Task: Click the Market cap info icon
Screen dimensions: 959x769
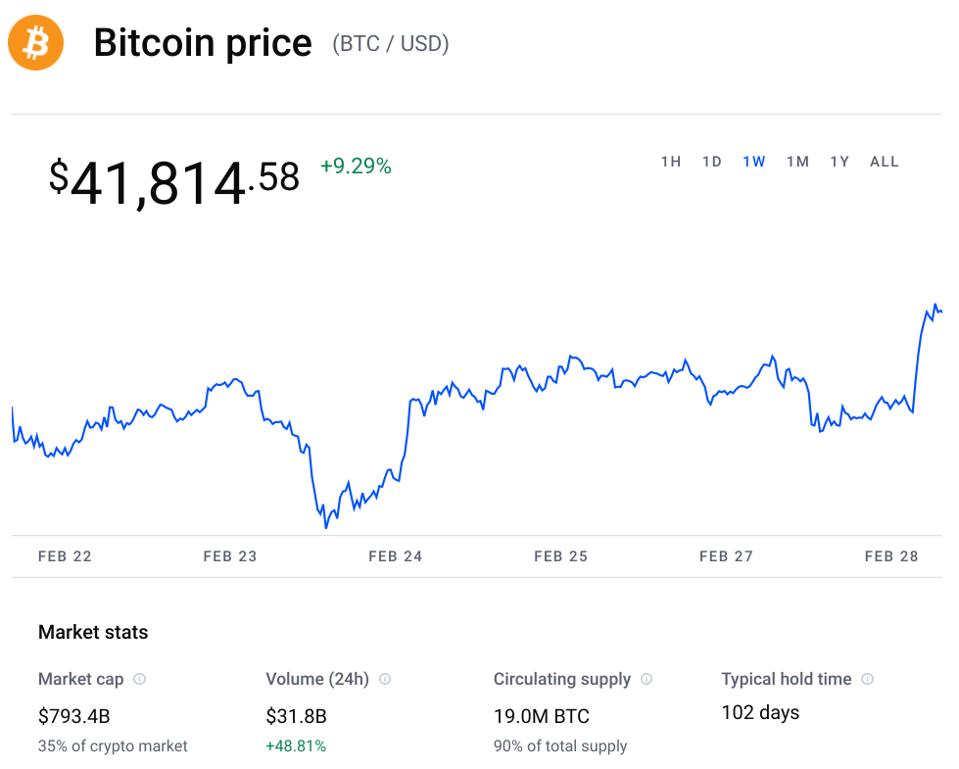Action: point(139,679)
